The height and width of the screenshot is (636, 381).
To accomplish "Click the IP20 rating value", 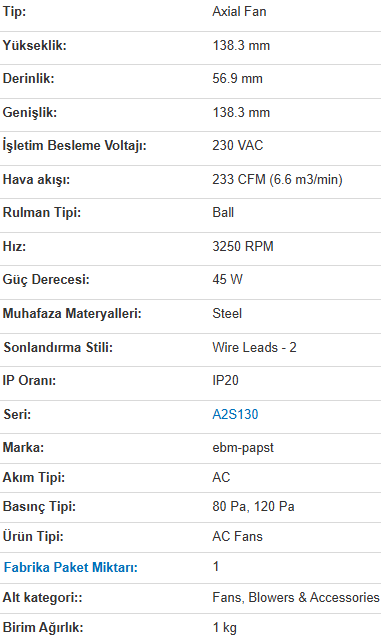I will [x=225, y=380].
